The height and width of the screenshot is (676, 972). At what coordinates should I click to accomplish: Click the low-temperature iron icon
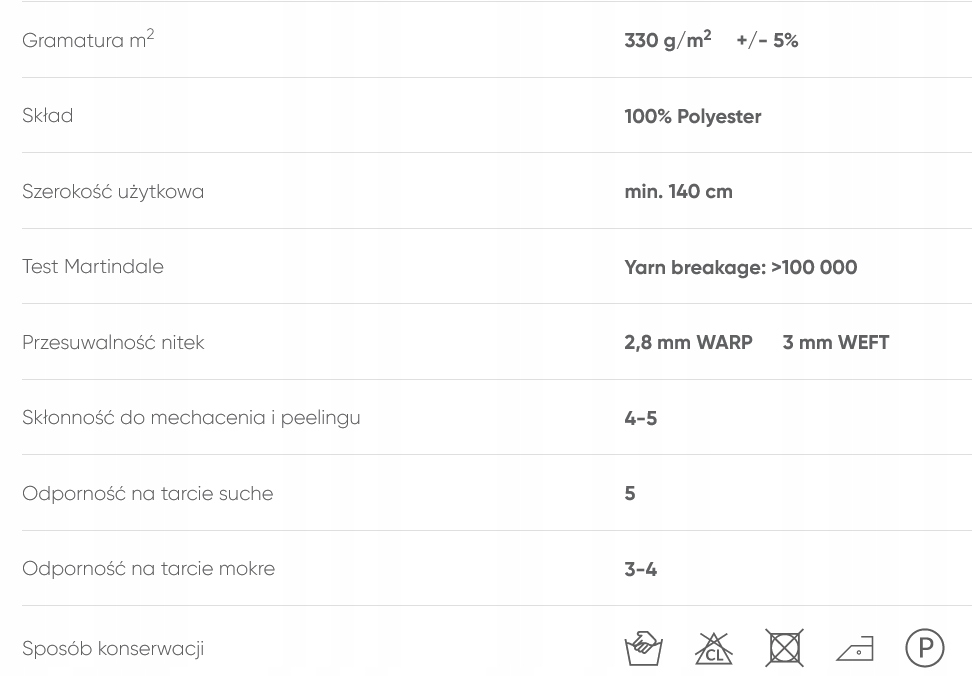point(855,649)
